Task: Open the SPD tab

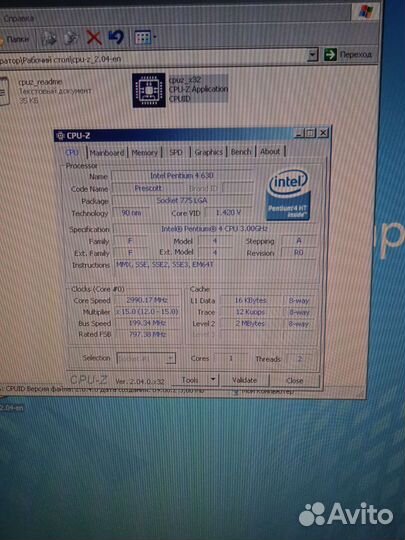Action: click(176, 152)
